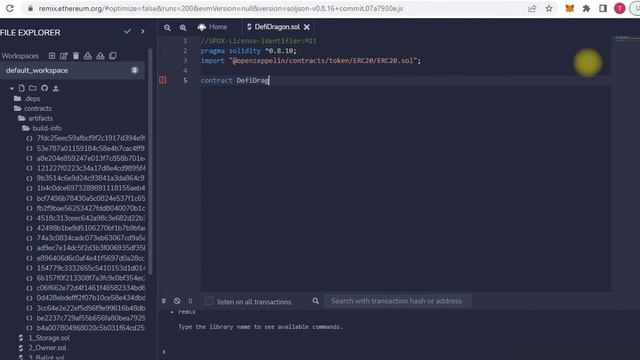Image resolution: width=640 pixels, height=360 pixels.
Task: Expand the File Explorer panel chevron
Action: pyautogui.click(x=142, y=31)
